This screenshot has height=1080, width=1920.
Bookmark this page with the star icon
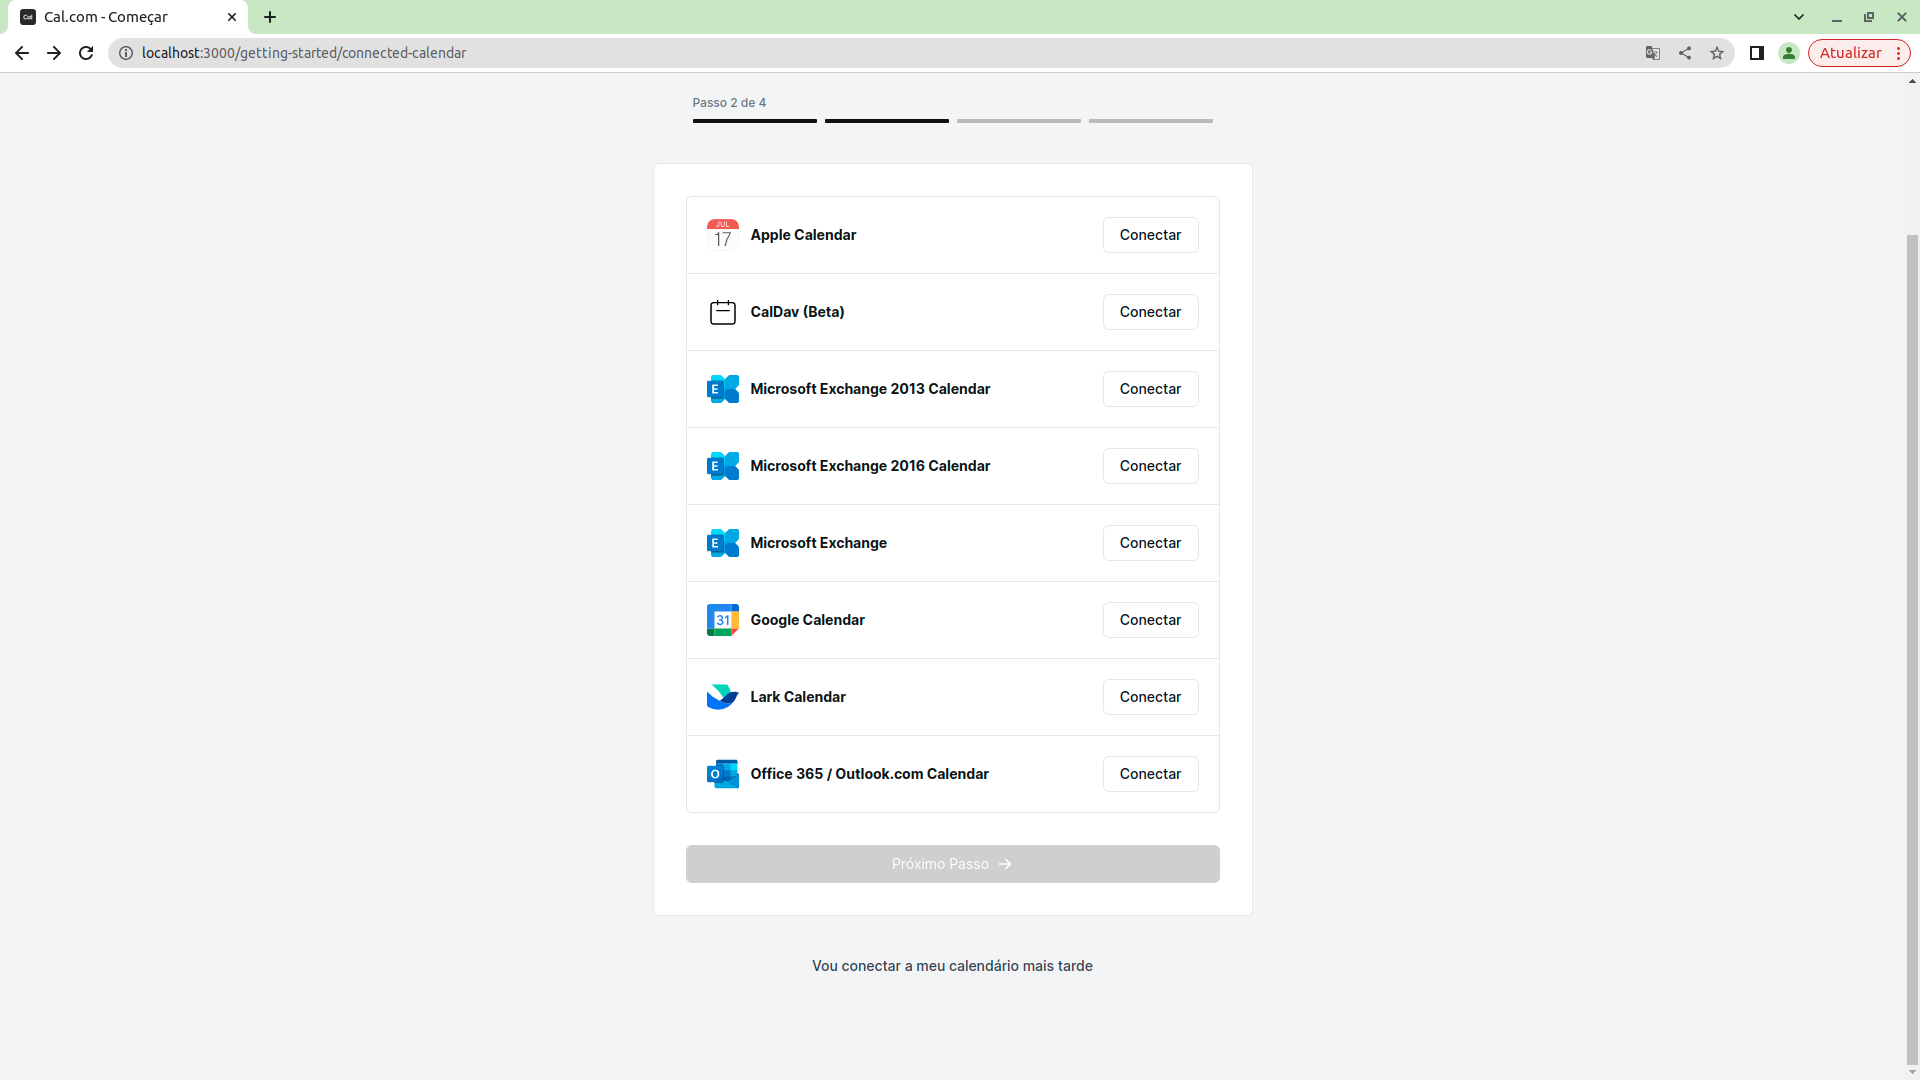1717,53
